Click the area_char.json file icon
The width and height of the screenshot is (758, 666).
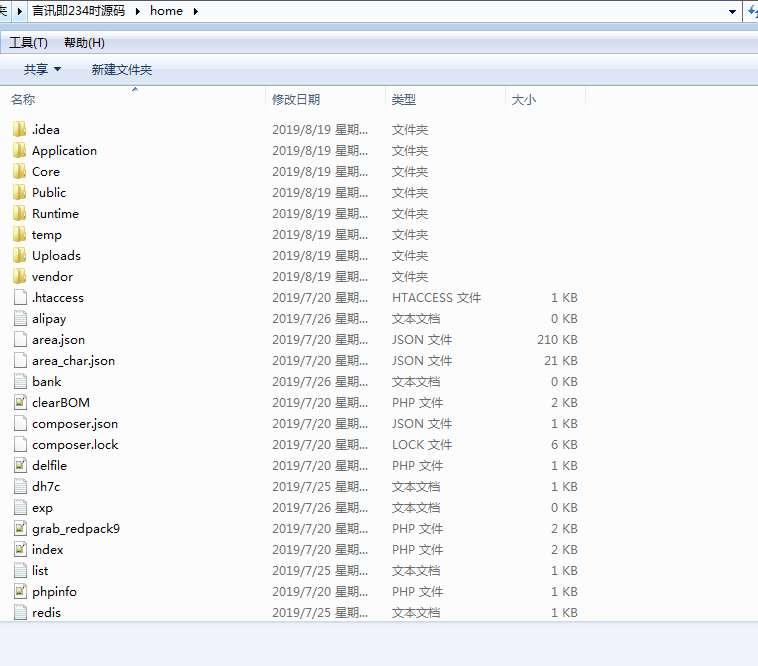click(20, 361)
